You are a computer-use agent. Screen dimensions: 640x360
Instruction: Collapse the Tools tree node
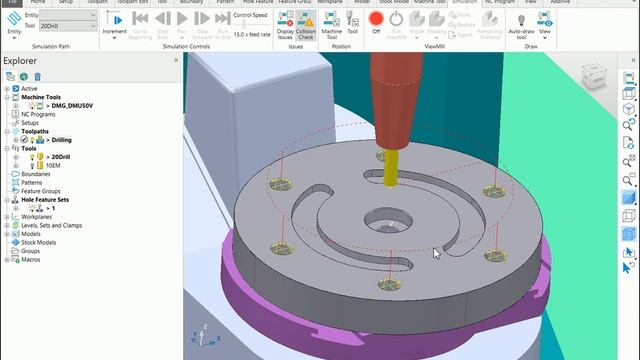(x=7, y=149)
